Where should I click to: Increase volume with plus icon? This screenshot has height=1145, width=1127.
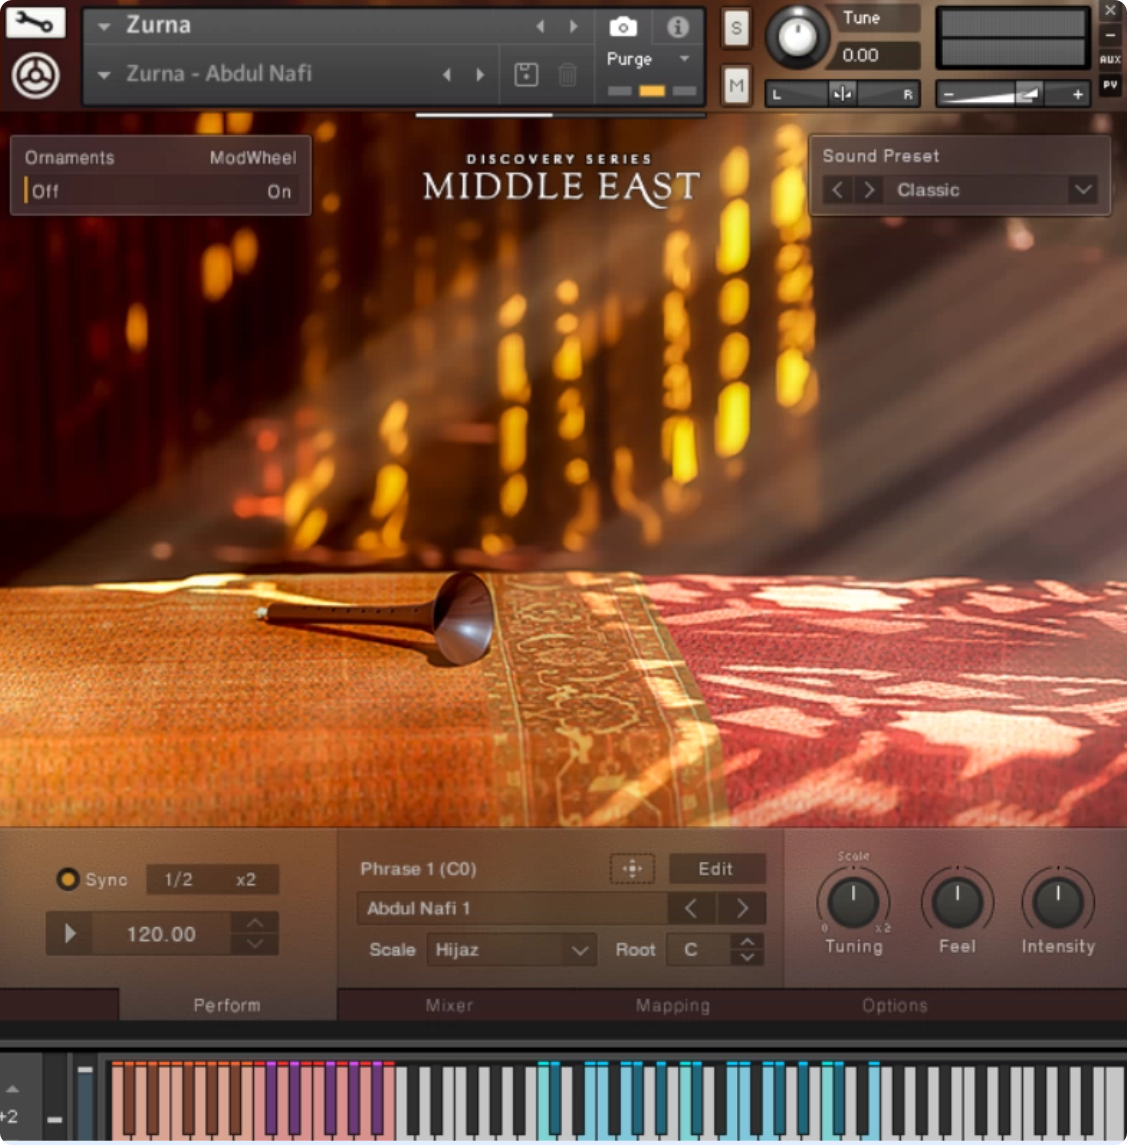[x=1077, y=94]
